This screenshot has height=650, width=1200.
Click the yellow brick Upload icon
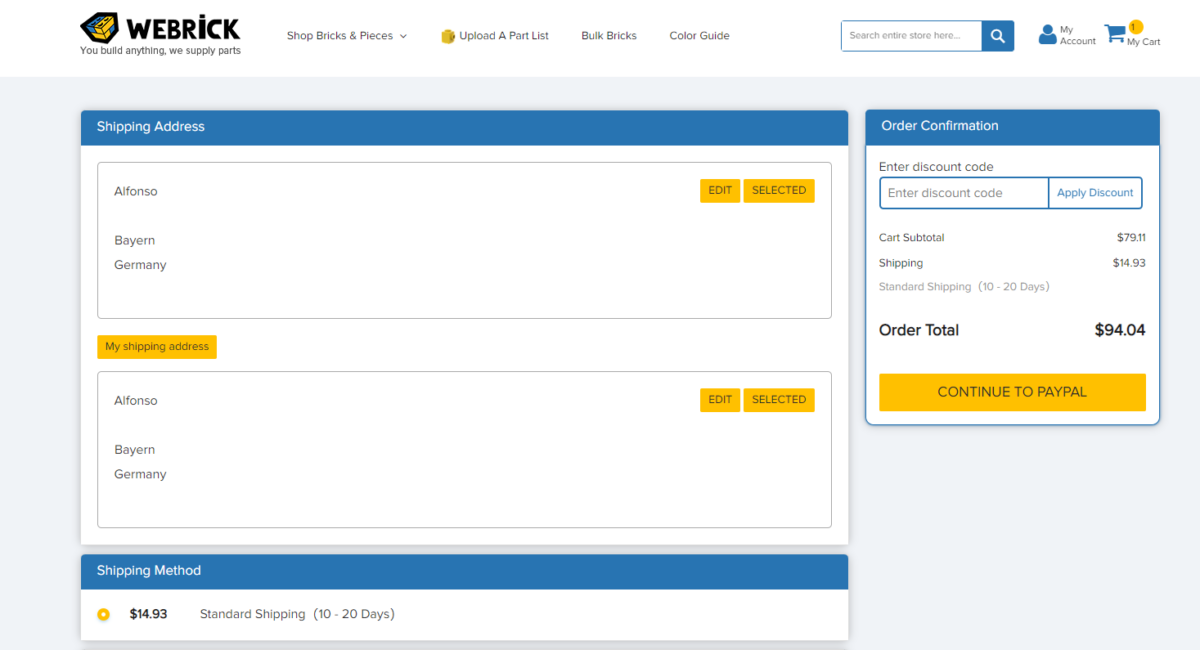point(448,36)
